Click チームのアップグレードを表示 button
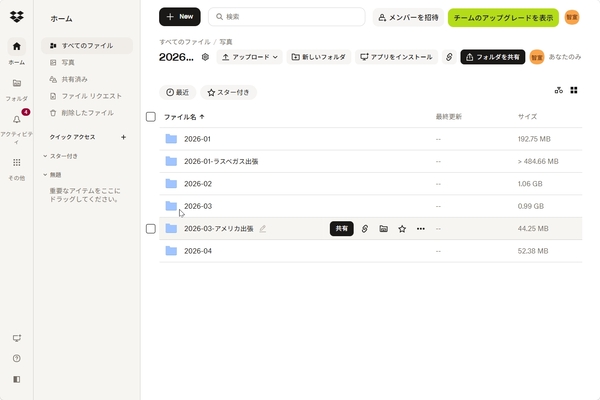The height and width of the screenshot is (400, 600). click(x=503, y=18)
